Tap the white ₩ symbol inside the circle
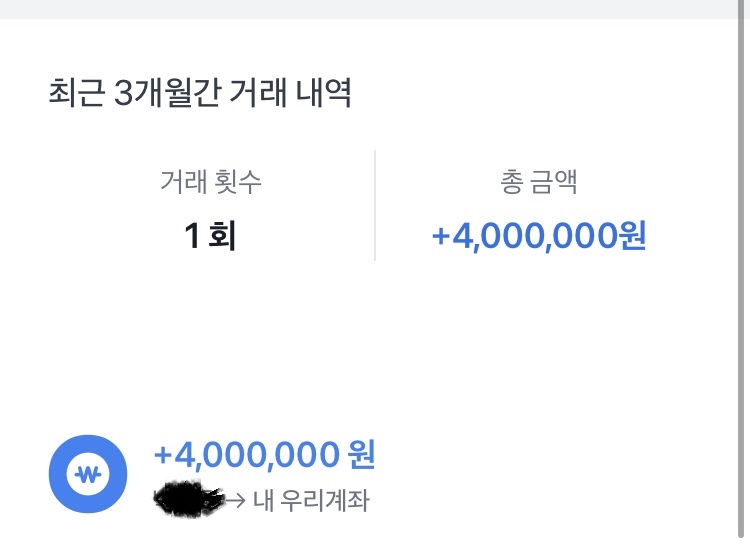Viewport: 750px width, 544px height. [x=88, y=473]
